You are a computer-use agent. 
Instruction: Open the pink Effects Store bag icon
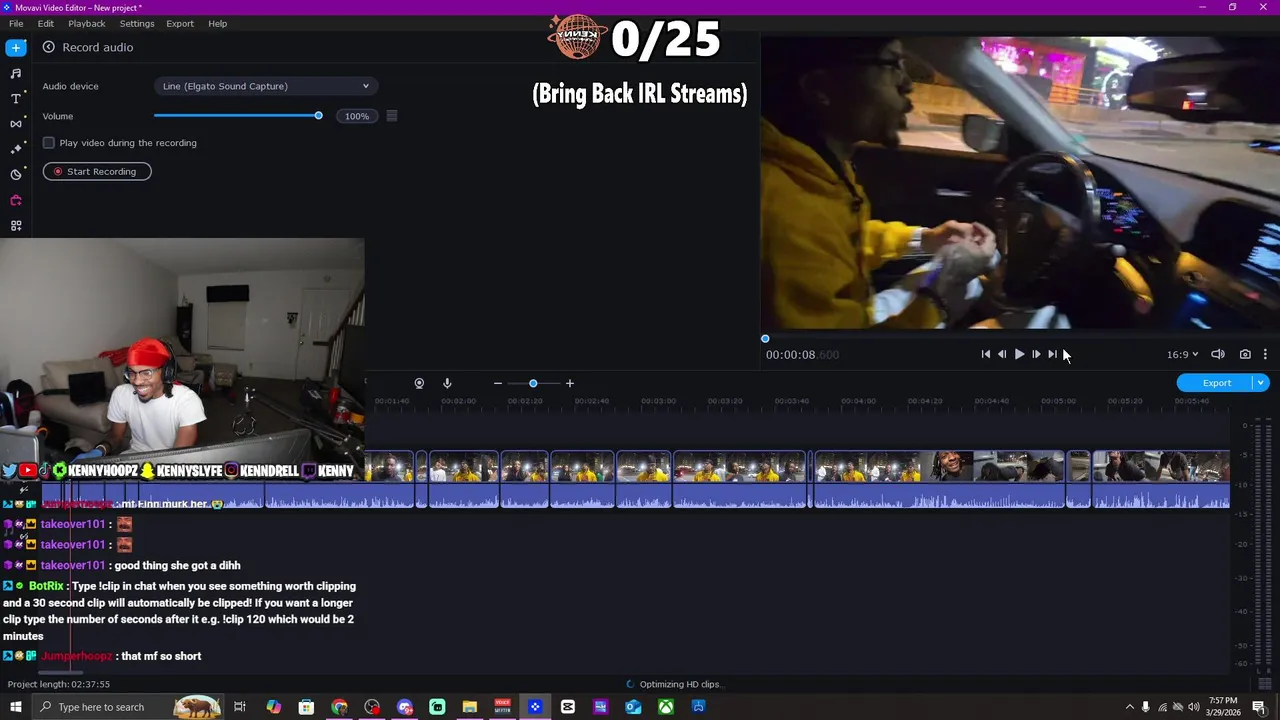[x=16, y=200]
